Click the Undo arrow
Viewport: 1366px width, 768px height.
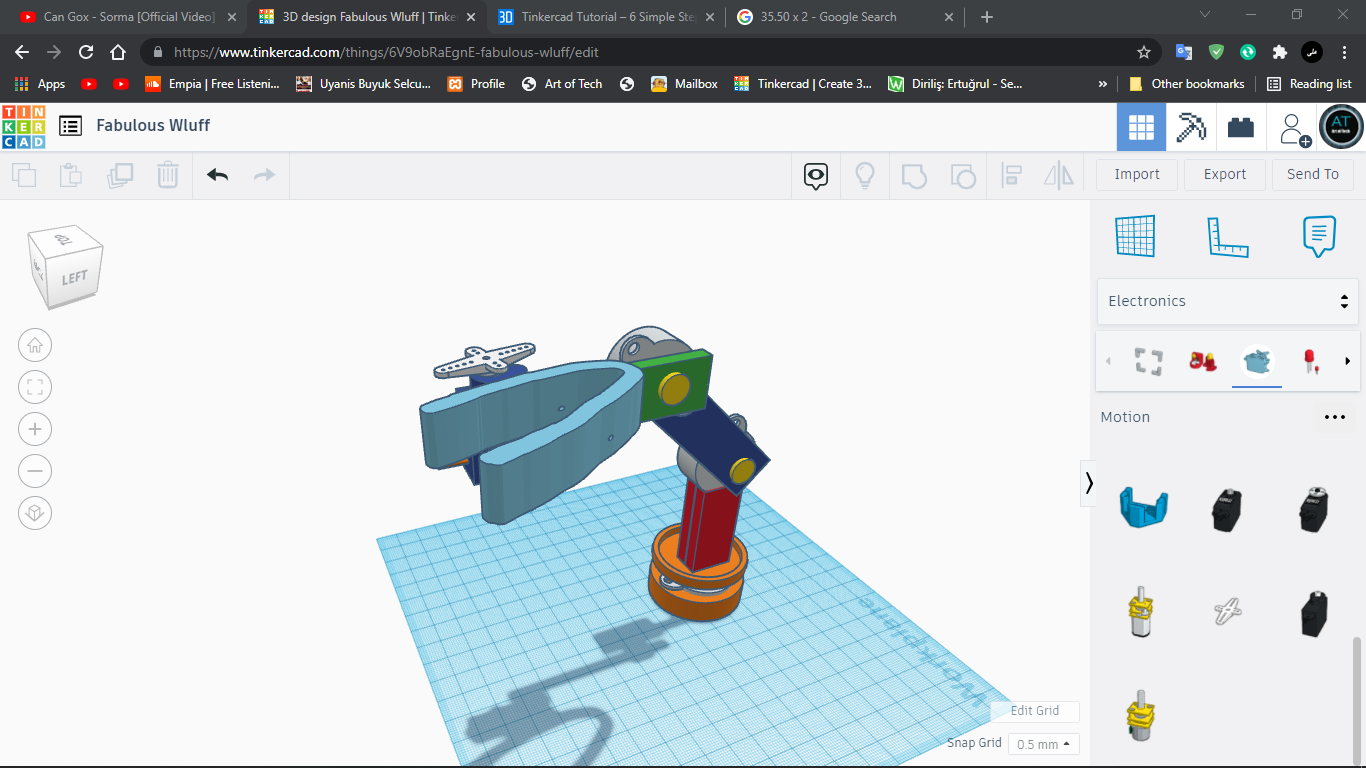pos(216,174)
